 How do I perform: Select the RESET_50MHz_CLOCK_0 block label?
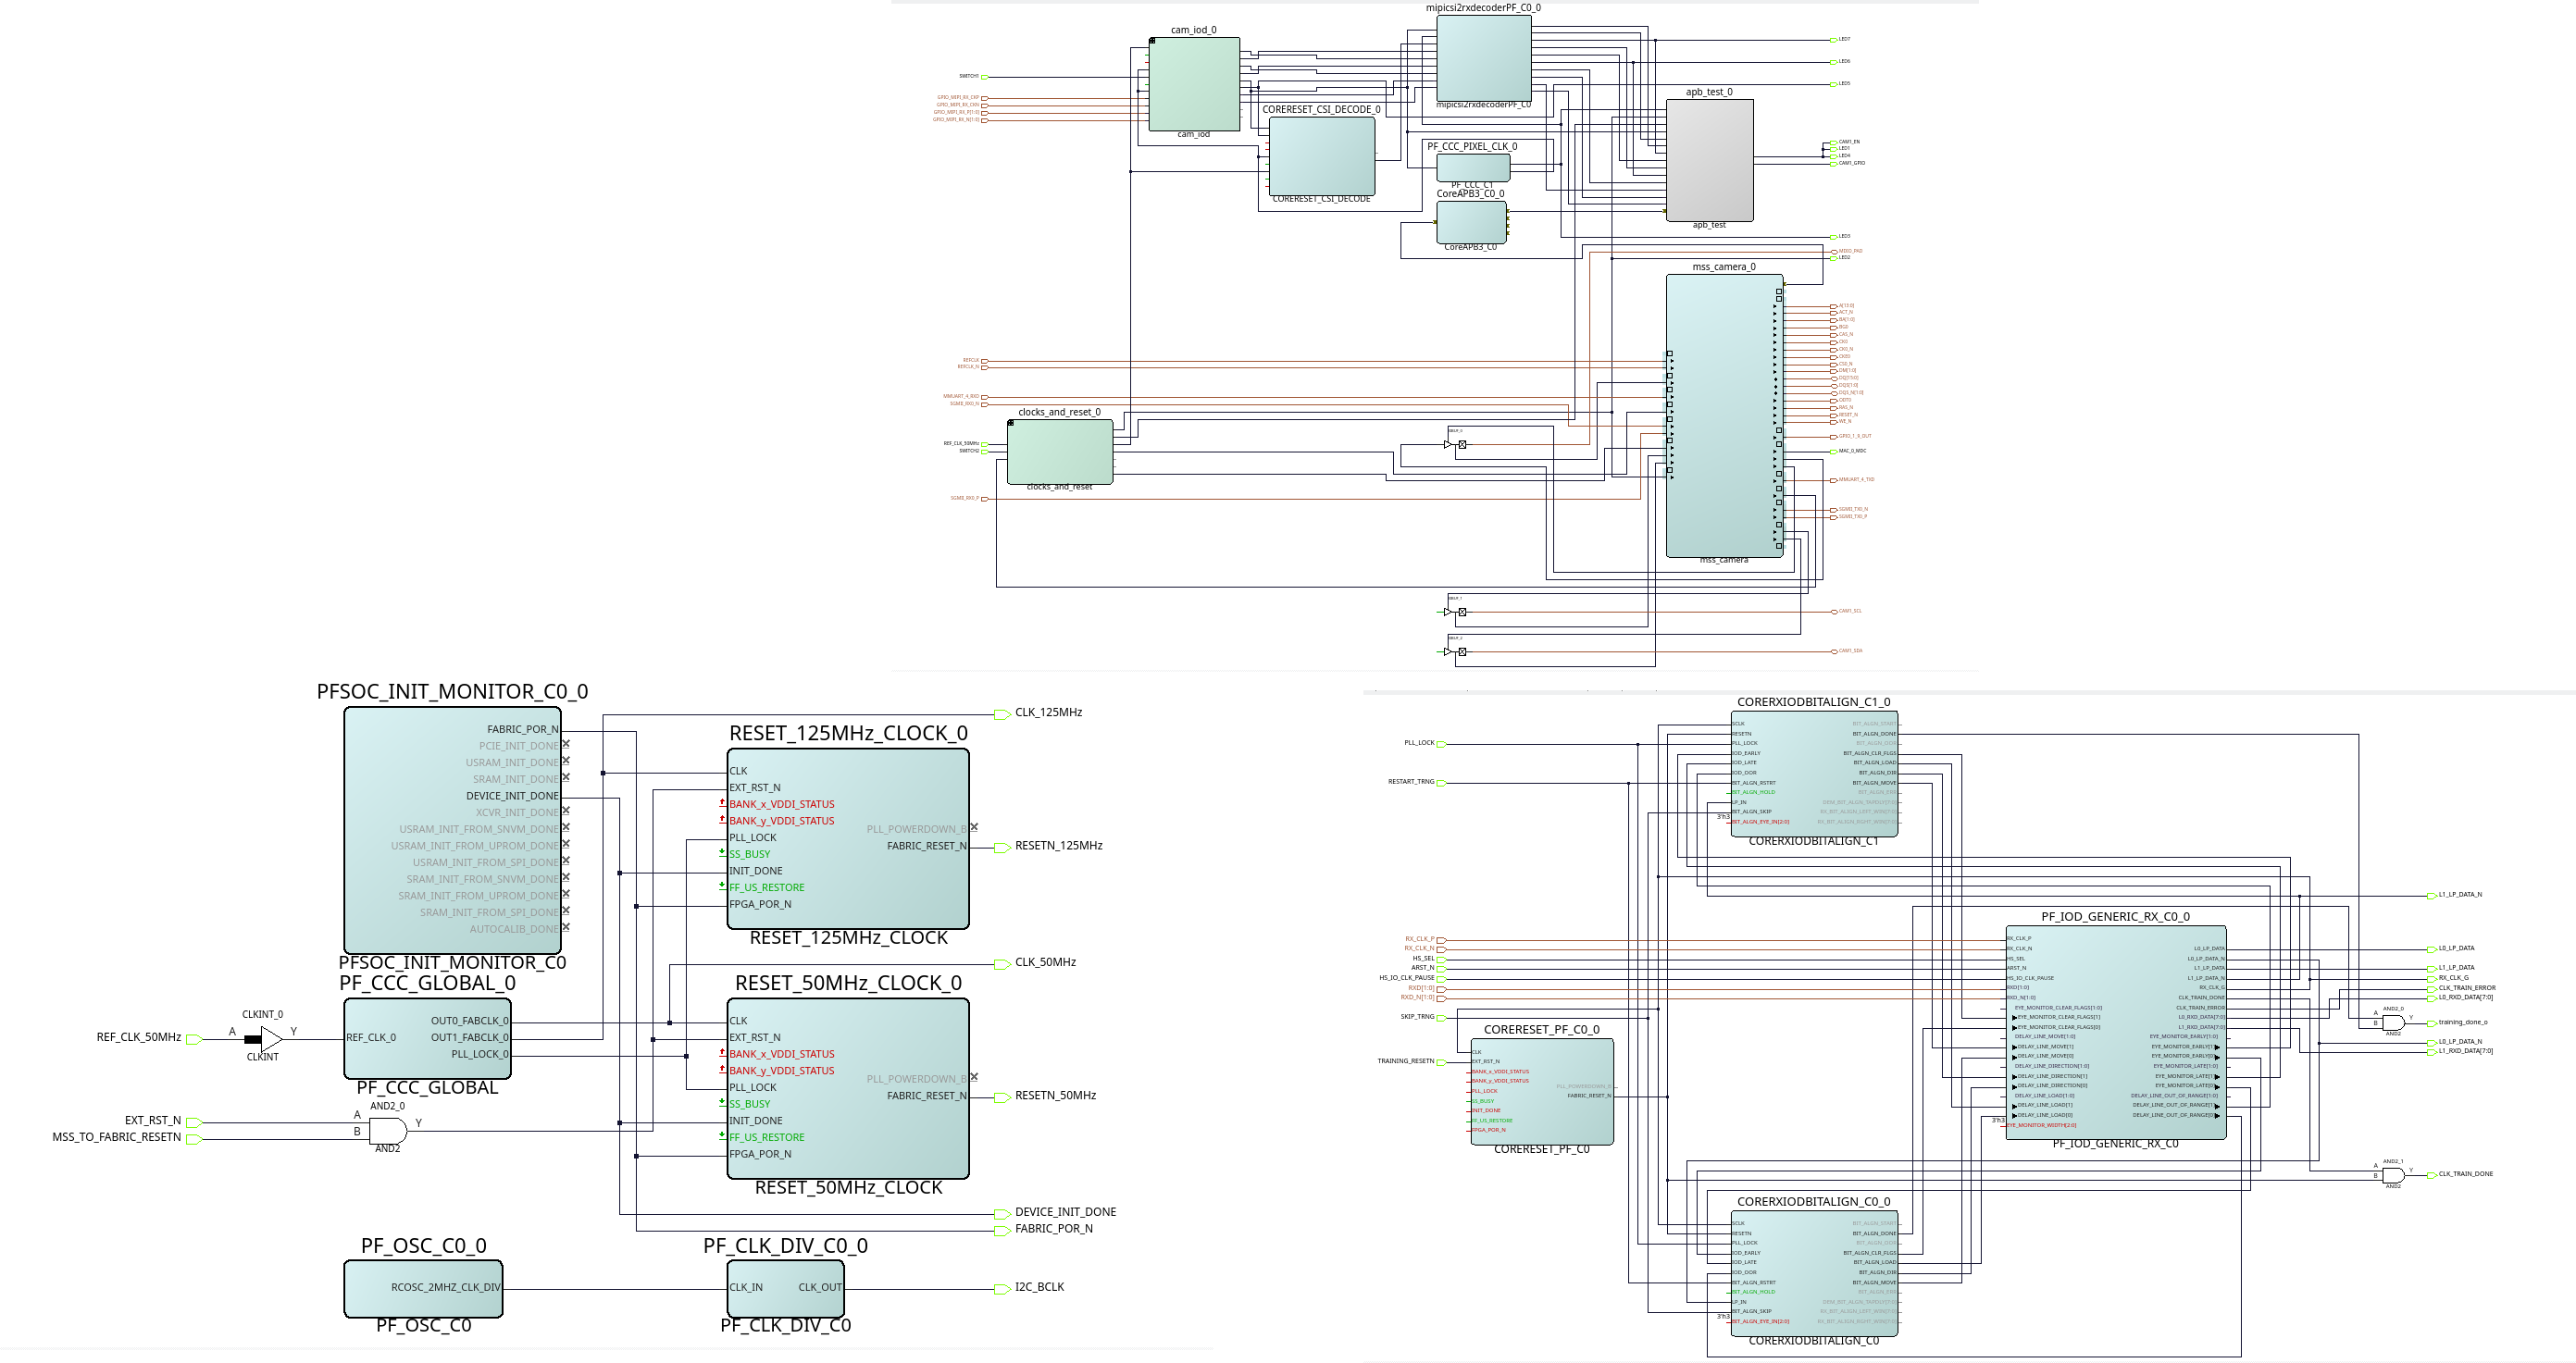848,983
